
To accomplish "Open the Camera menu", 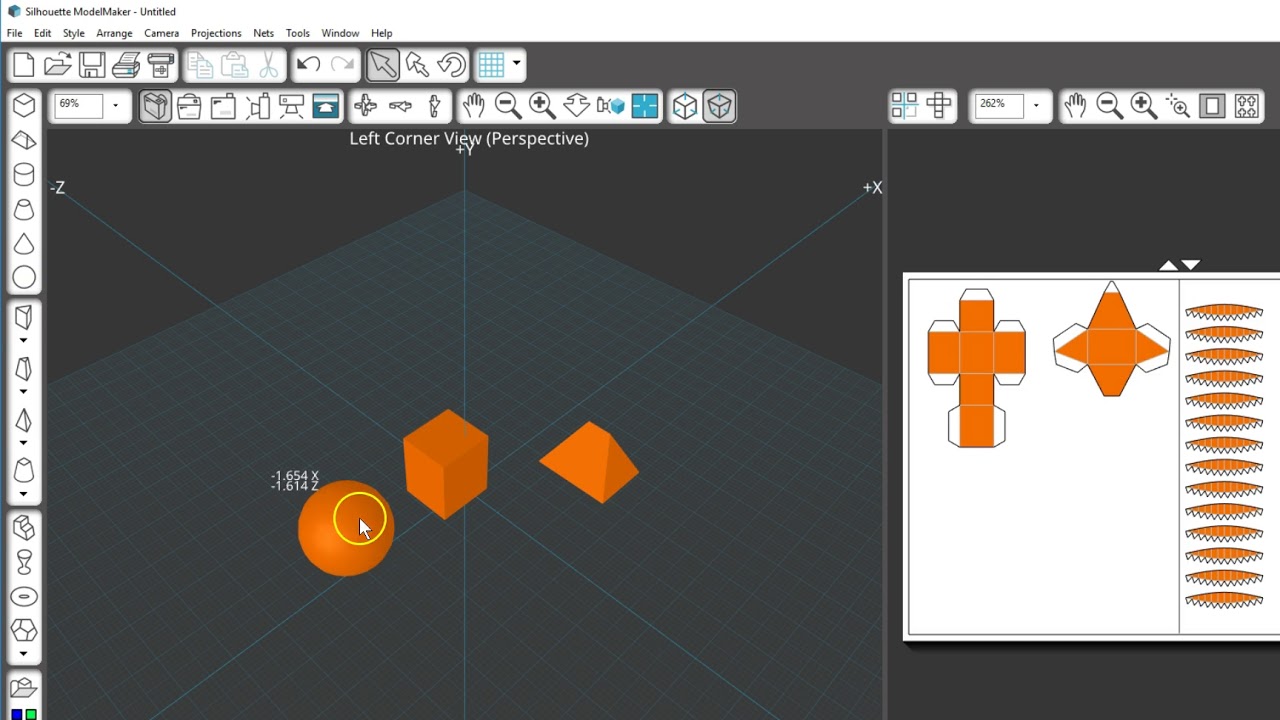I will click(161, 33).
